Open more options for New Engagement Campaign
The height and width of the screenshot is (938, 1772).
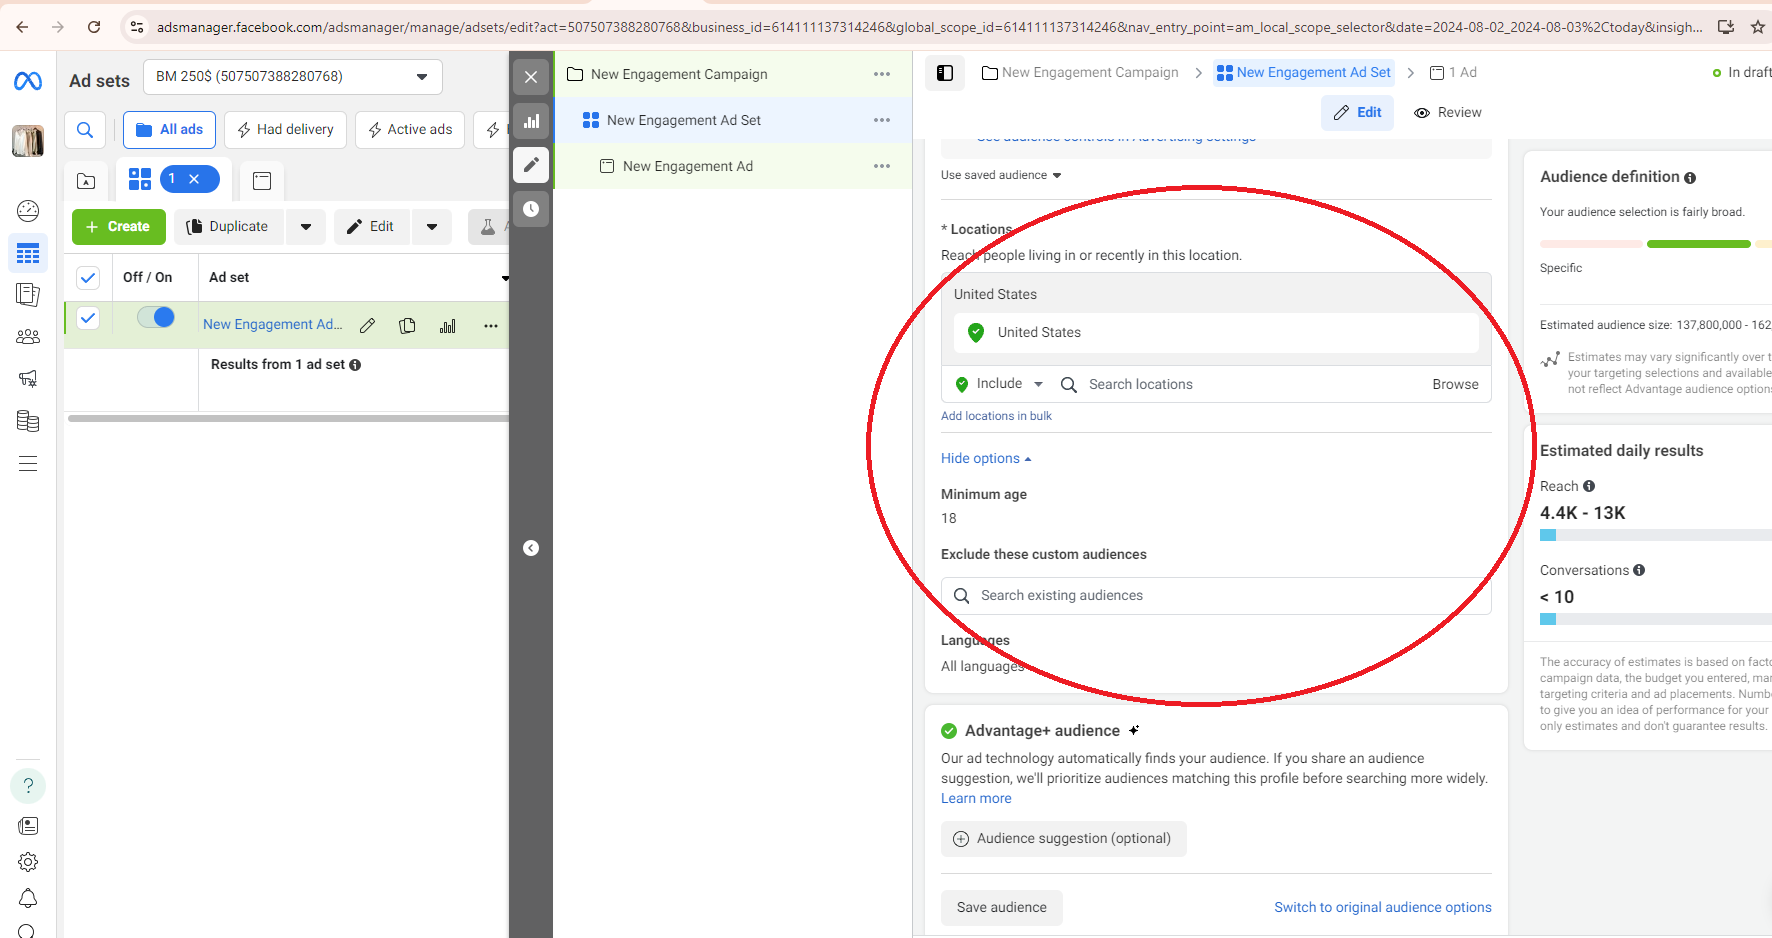pyautogui.click(x=882, y=74)
